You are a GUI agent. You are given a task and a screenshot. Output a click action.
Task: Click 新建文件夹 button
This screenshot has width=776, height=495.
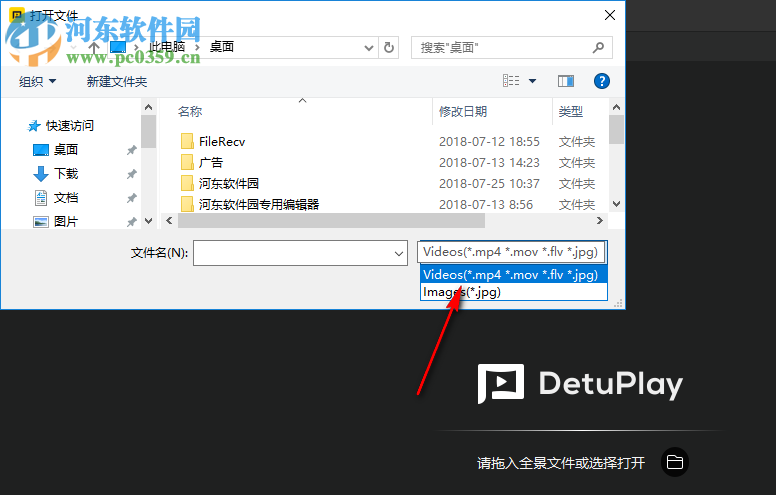(117, 81)
